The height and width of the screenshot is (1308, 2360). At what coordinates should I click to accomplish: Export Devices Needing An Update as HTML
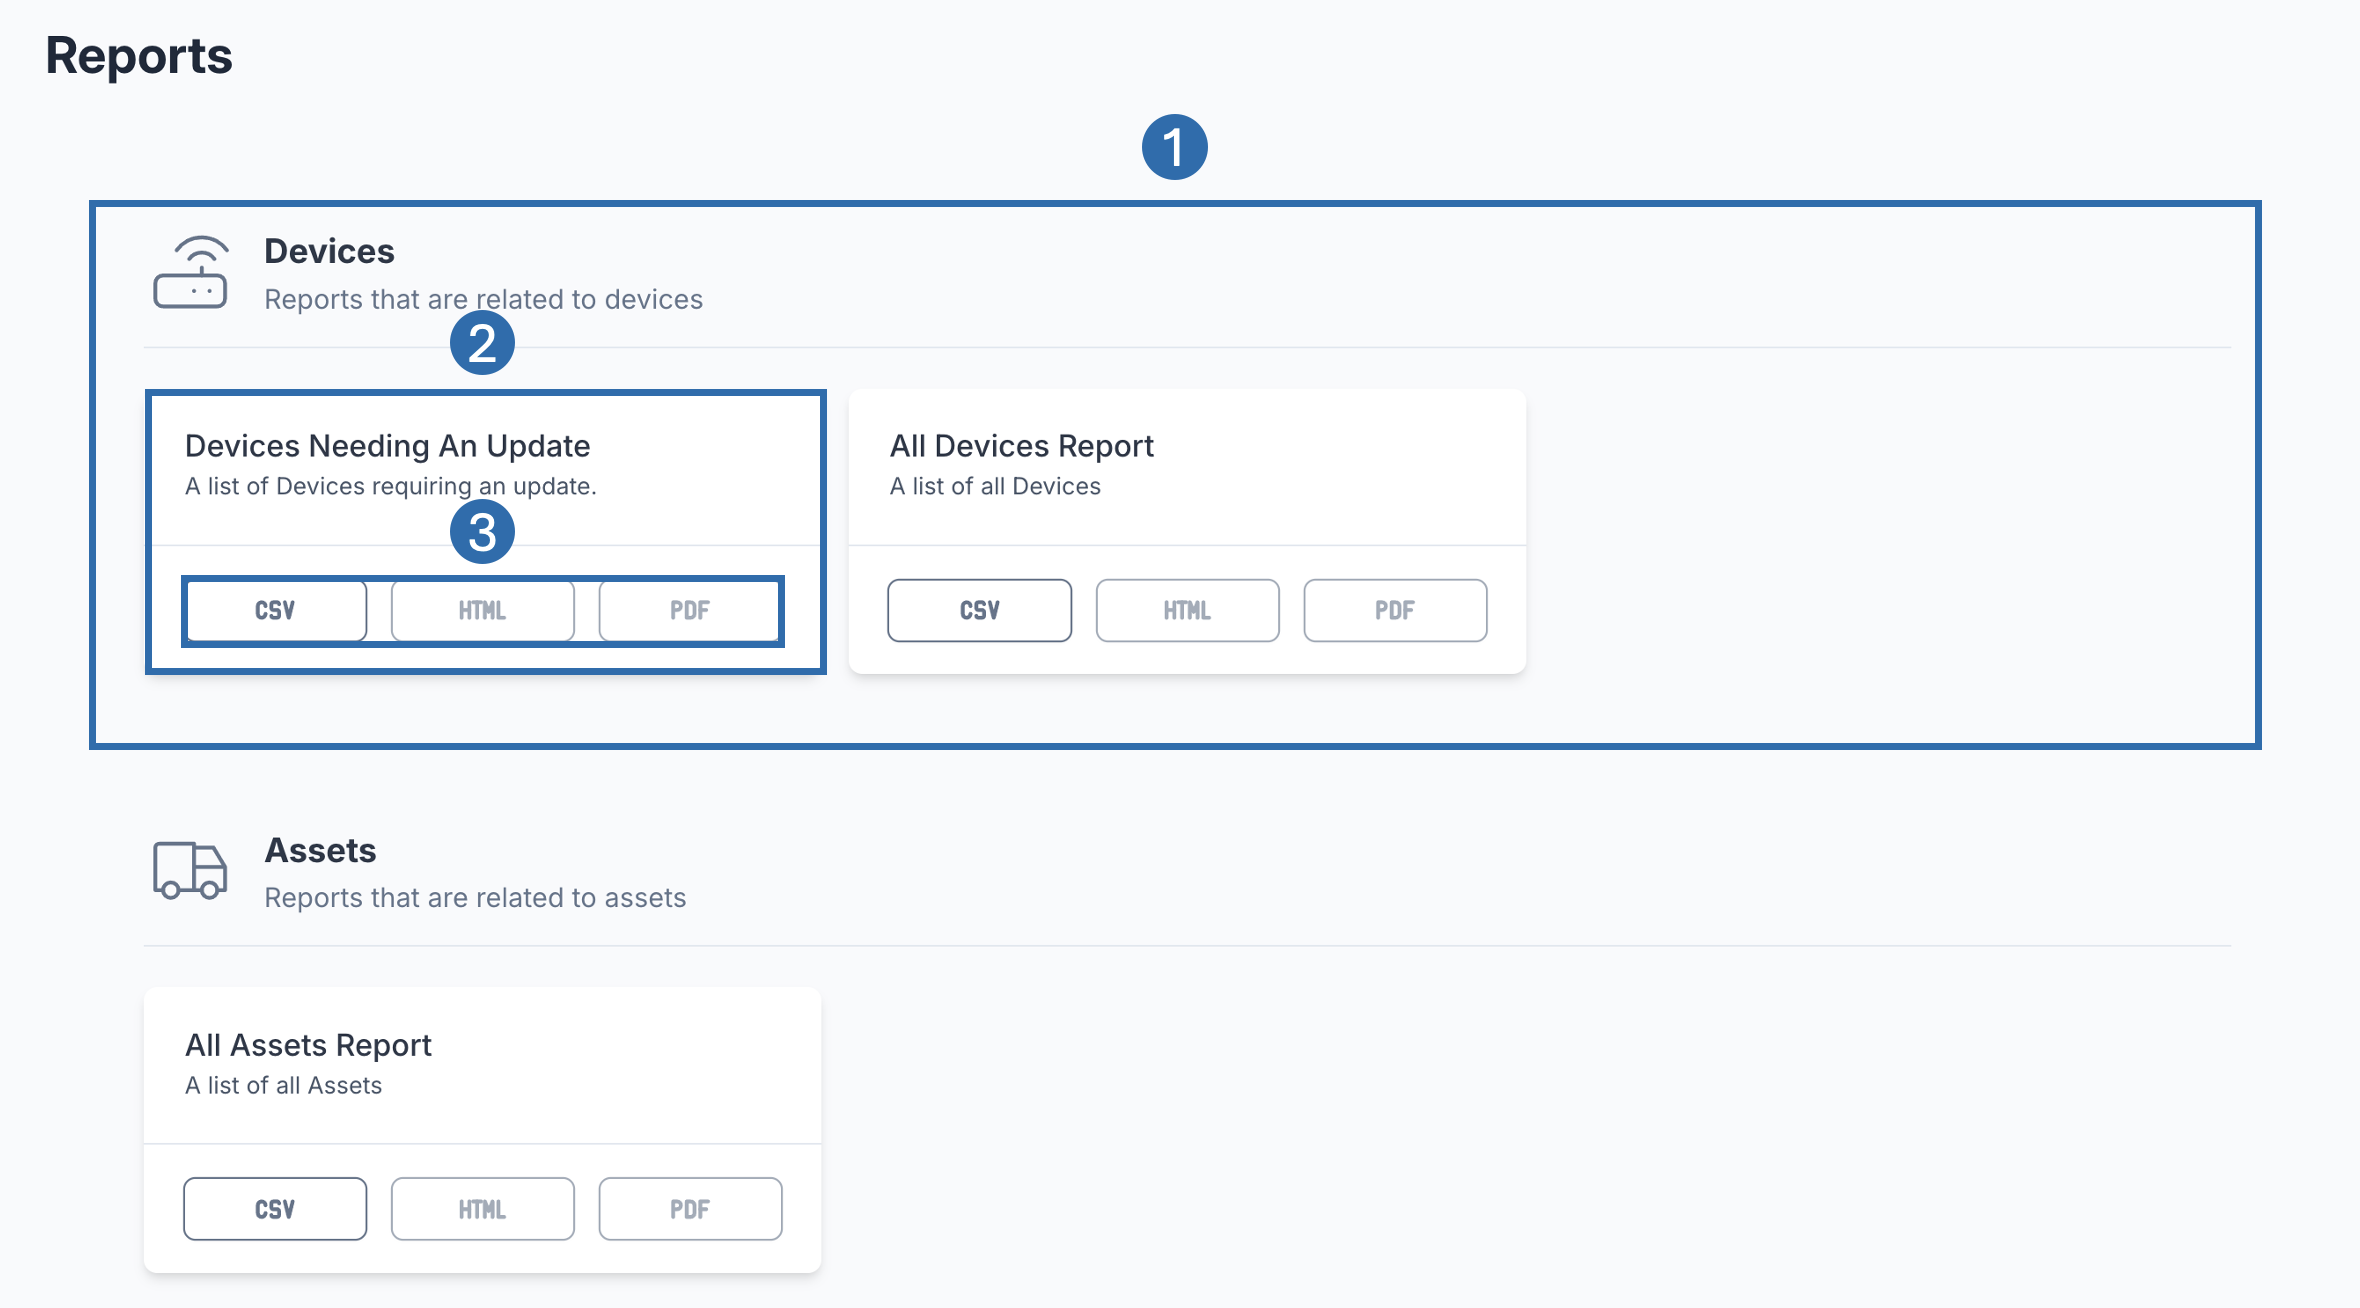(482, 610)
